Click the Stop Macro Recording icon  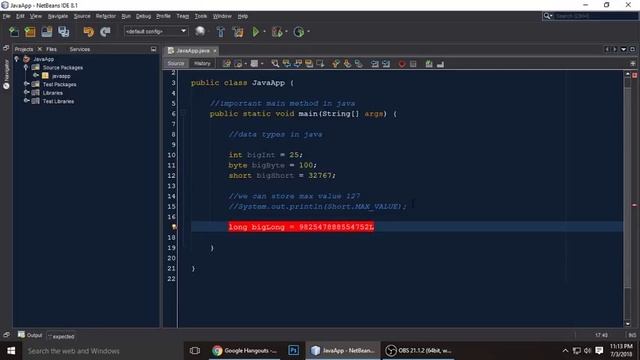pos(413,64)
